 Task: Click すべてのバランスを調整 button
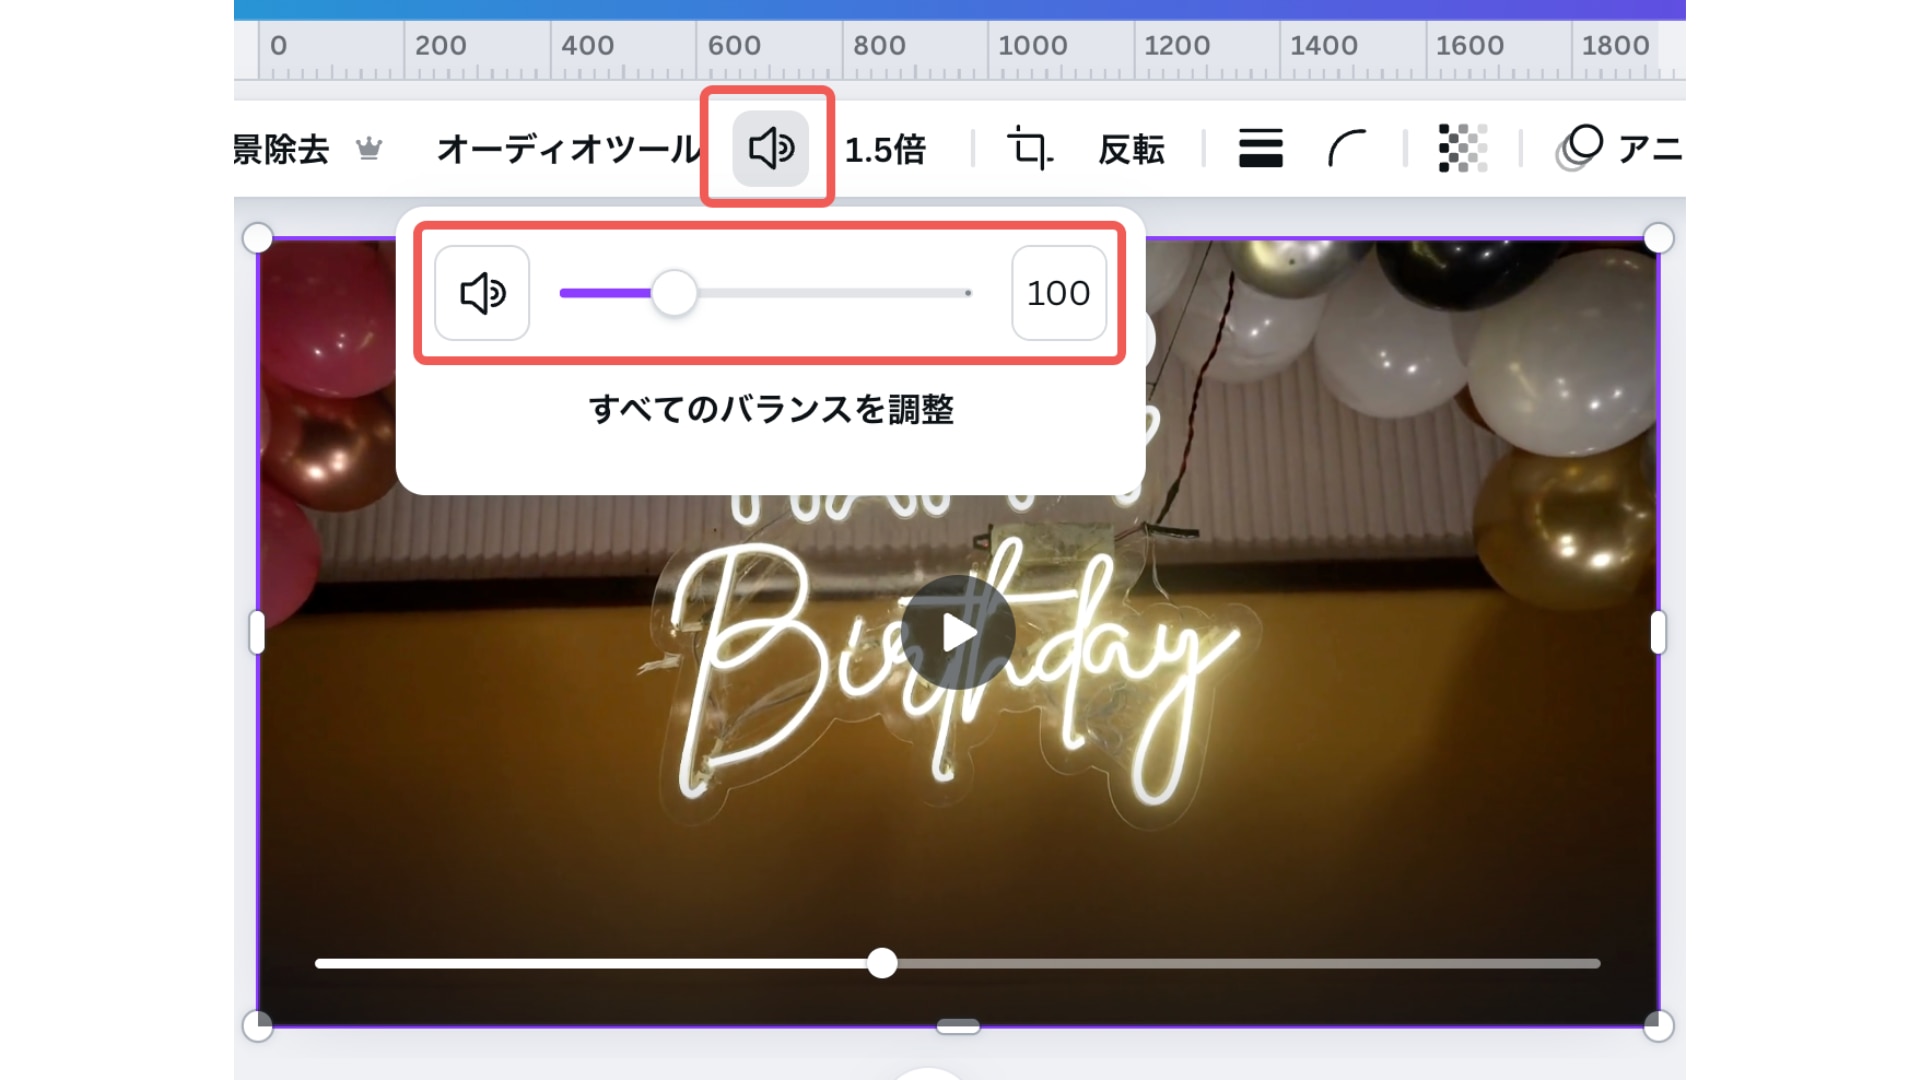point(770,409)
